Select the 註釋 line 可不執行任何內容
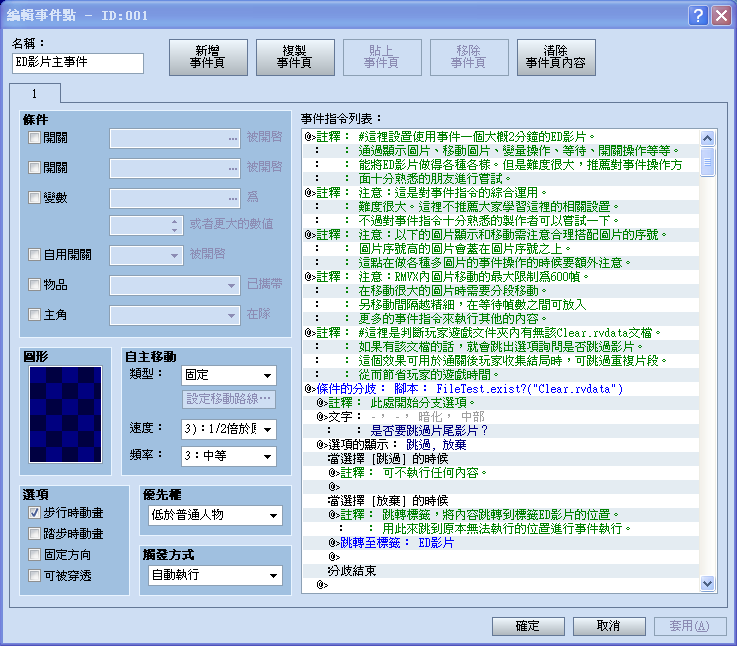This screenshot has height=646, width=737. (501, 473)
